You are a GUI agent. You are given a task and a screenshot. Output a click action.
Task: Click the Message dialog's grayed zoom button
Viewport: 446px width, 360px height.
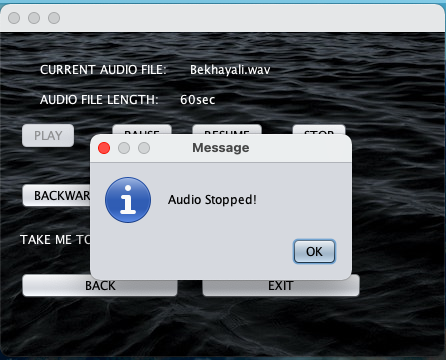(144, 148)
